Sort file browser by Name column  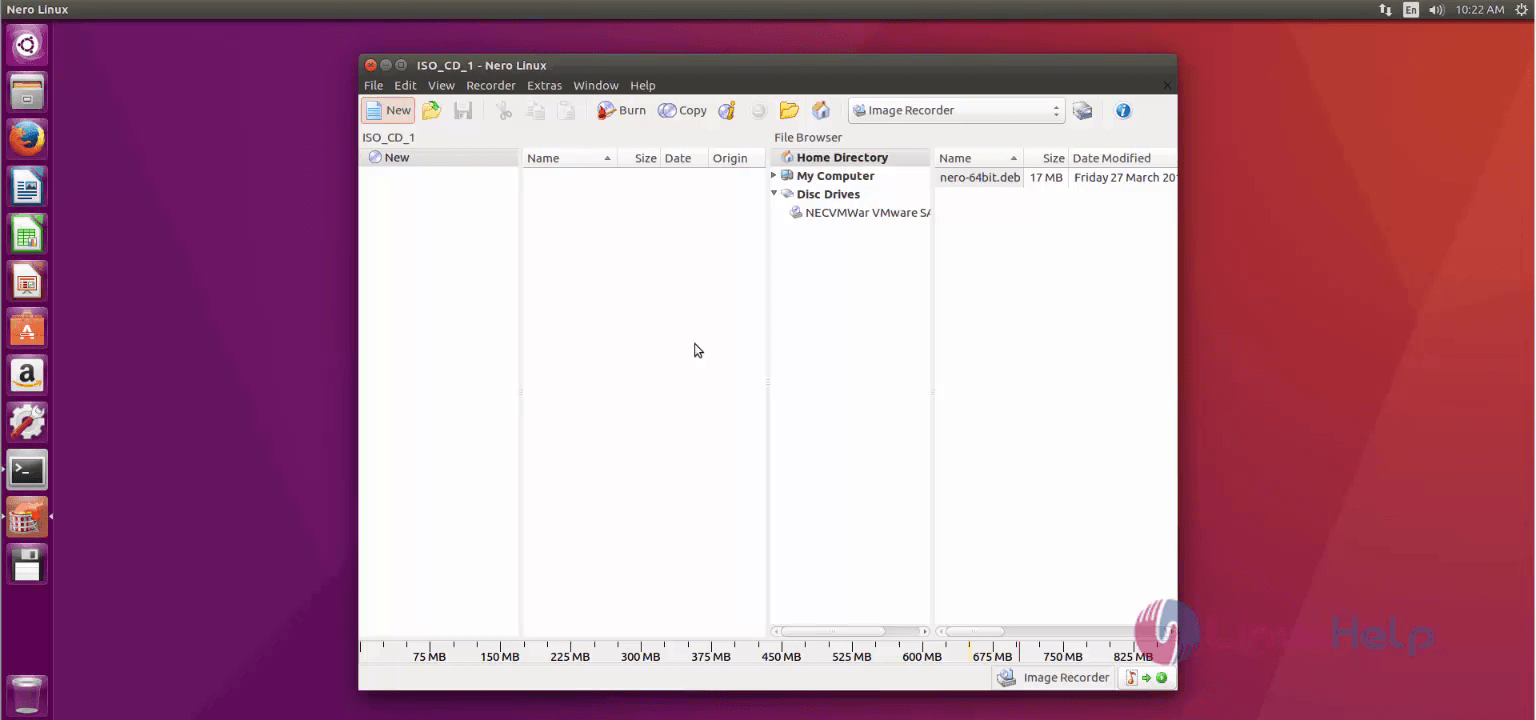978,158
